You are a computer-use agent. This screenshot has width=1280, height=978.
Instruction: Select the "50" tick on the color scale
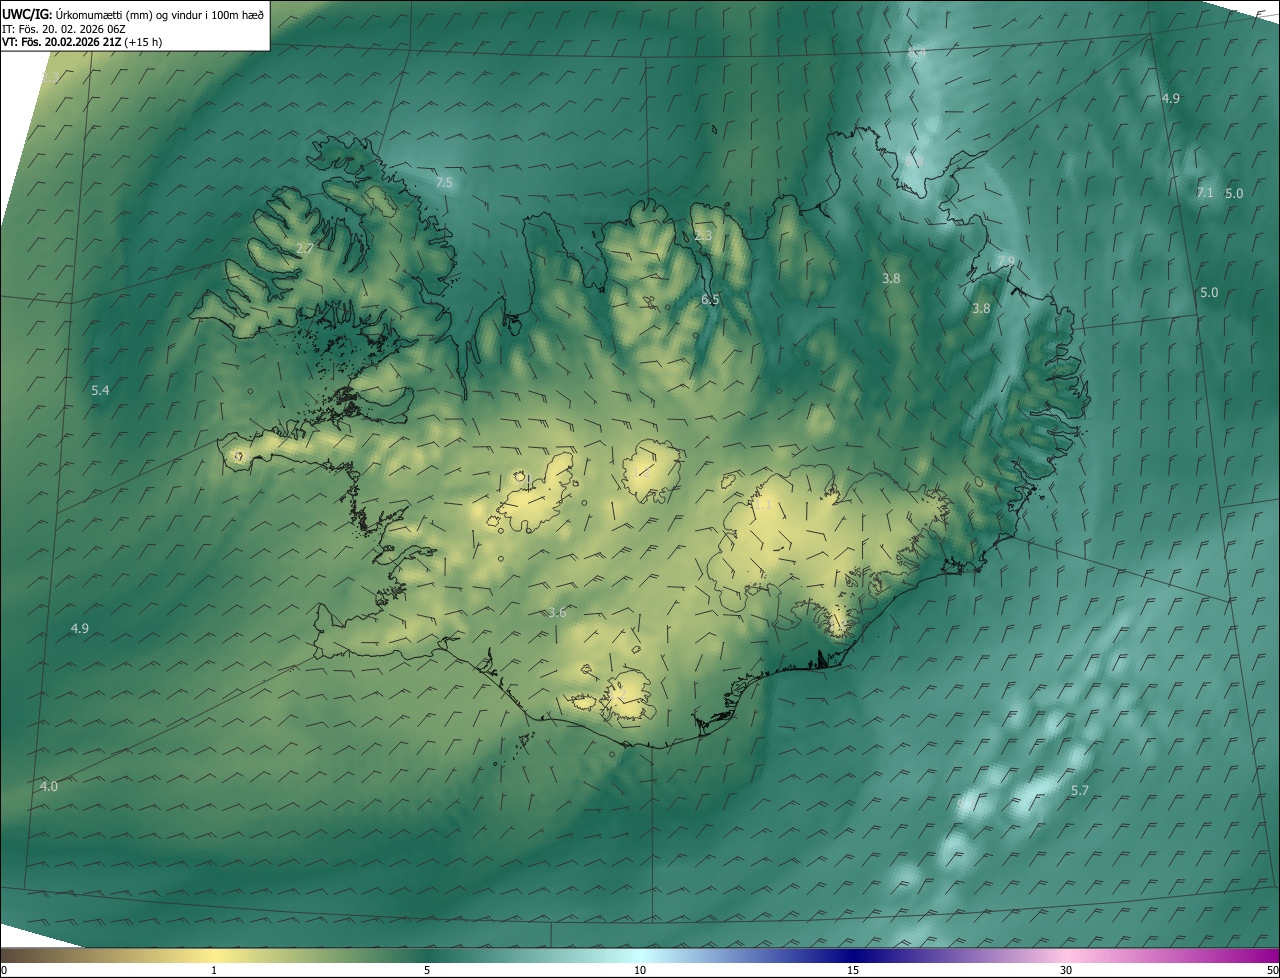point(1272,970)
